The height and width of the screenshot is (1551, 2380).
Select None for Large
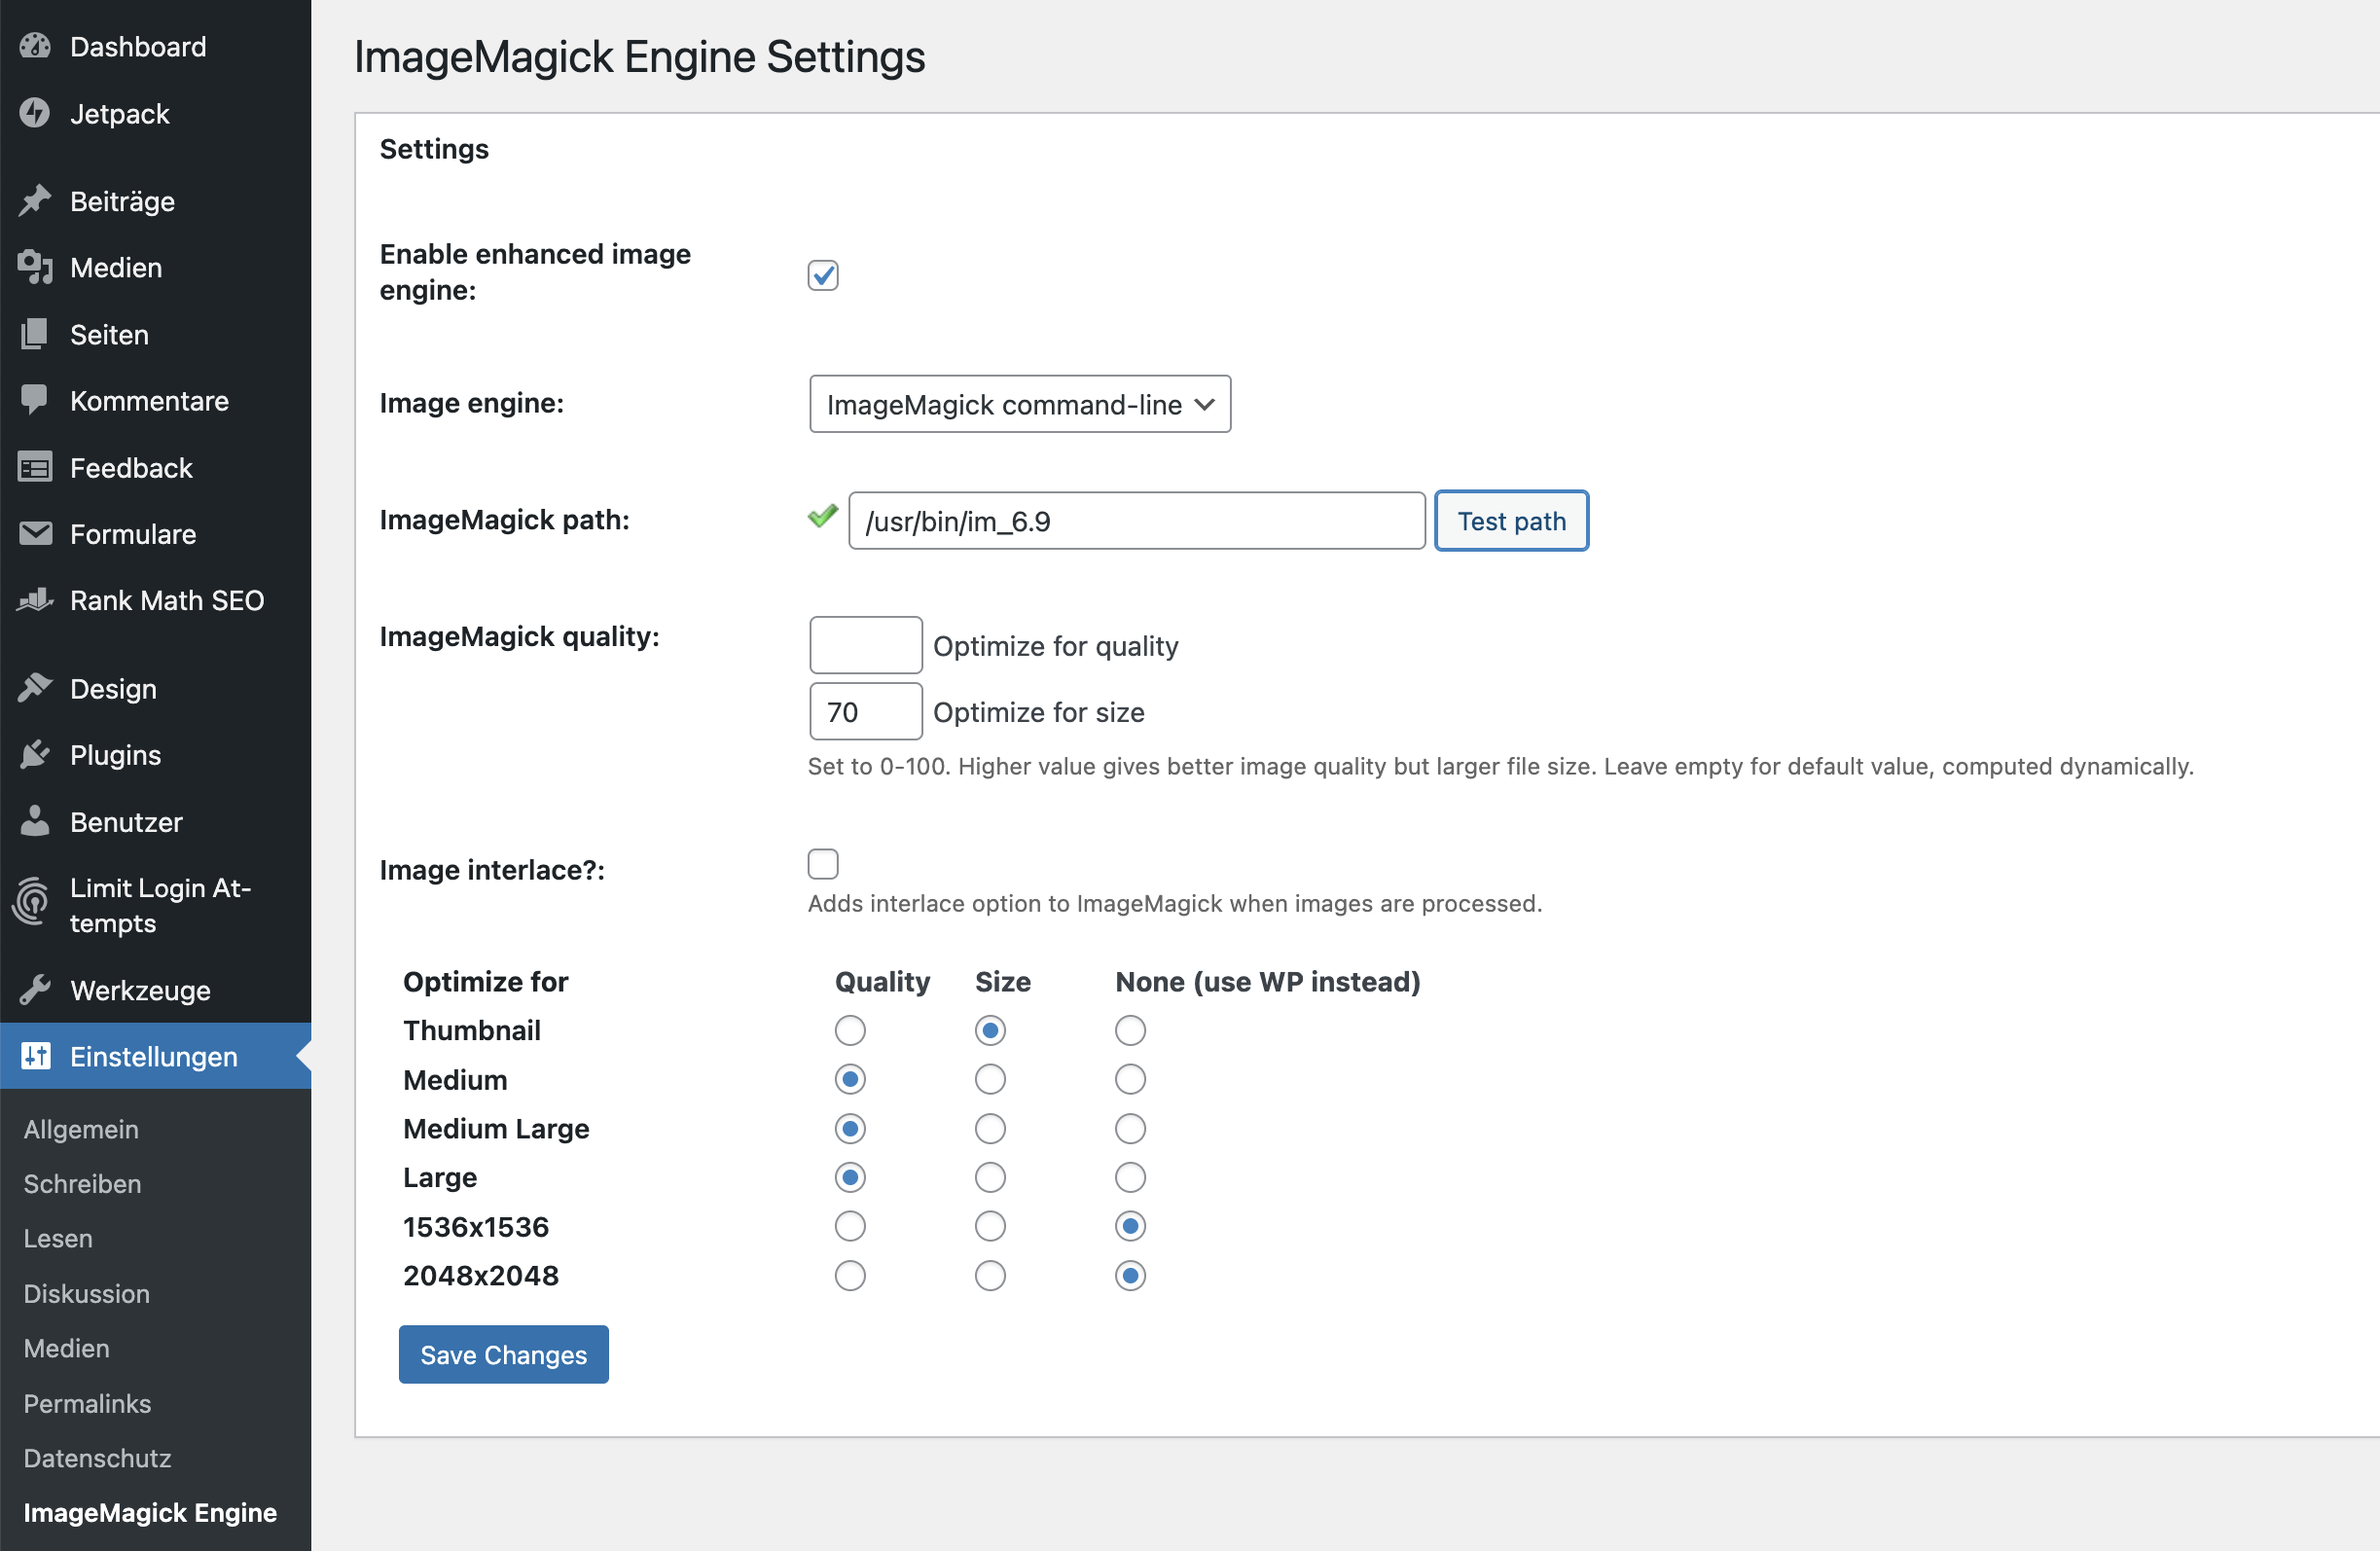pyautogui.click(x=1130, y=1177)
